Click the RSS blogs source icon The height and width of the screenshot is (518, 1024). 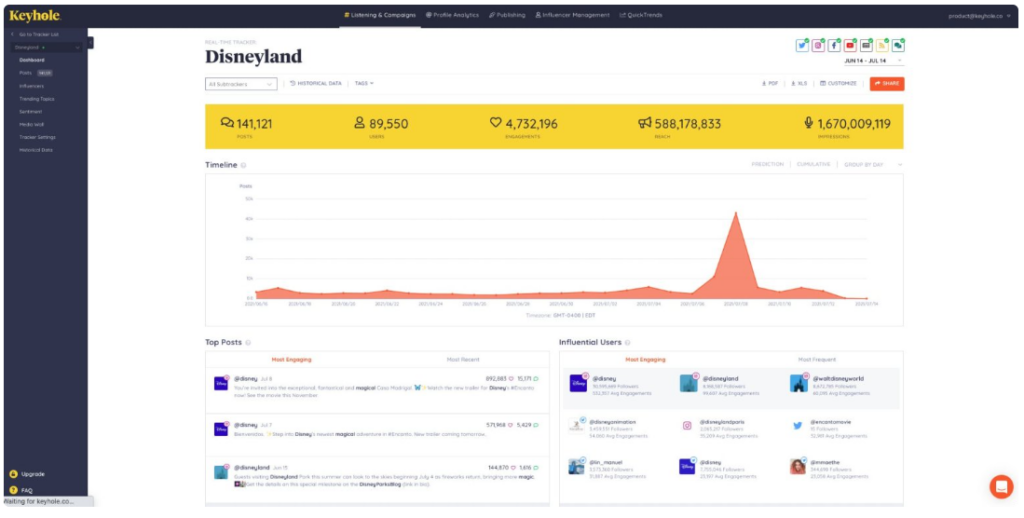(x=882, y=46)
